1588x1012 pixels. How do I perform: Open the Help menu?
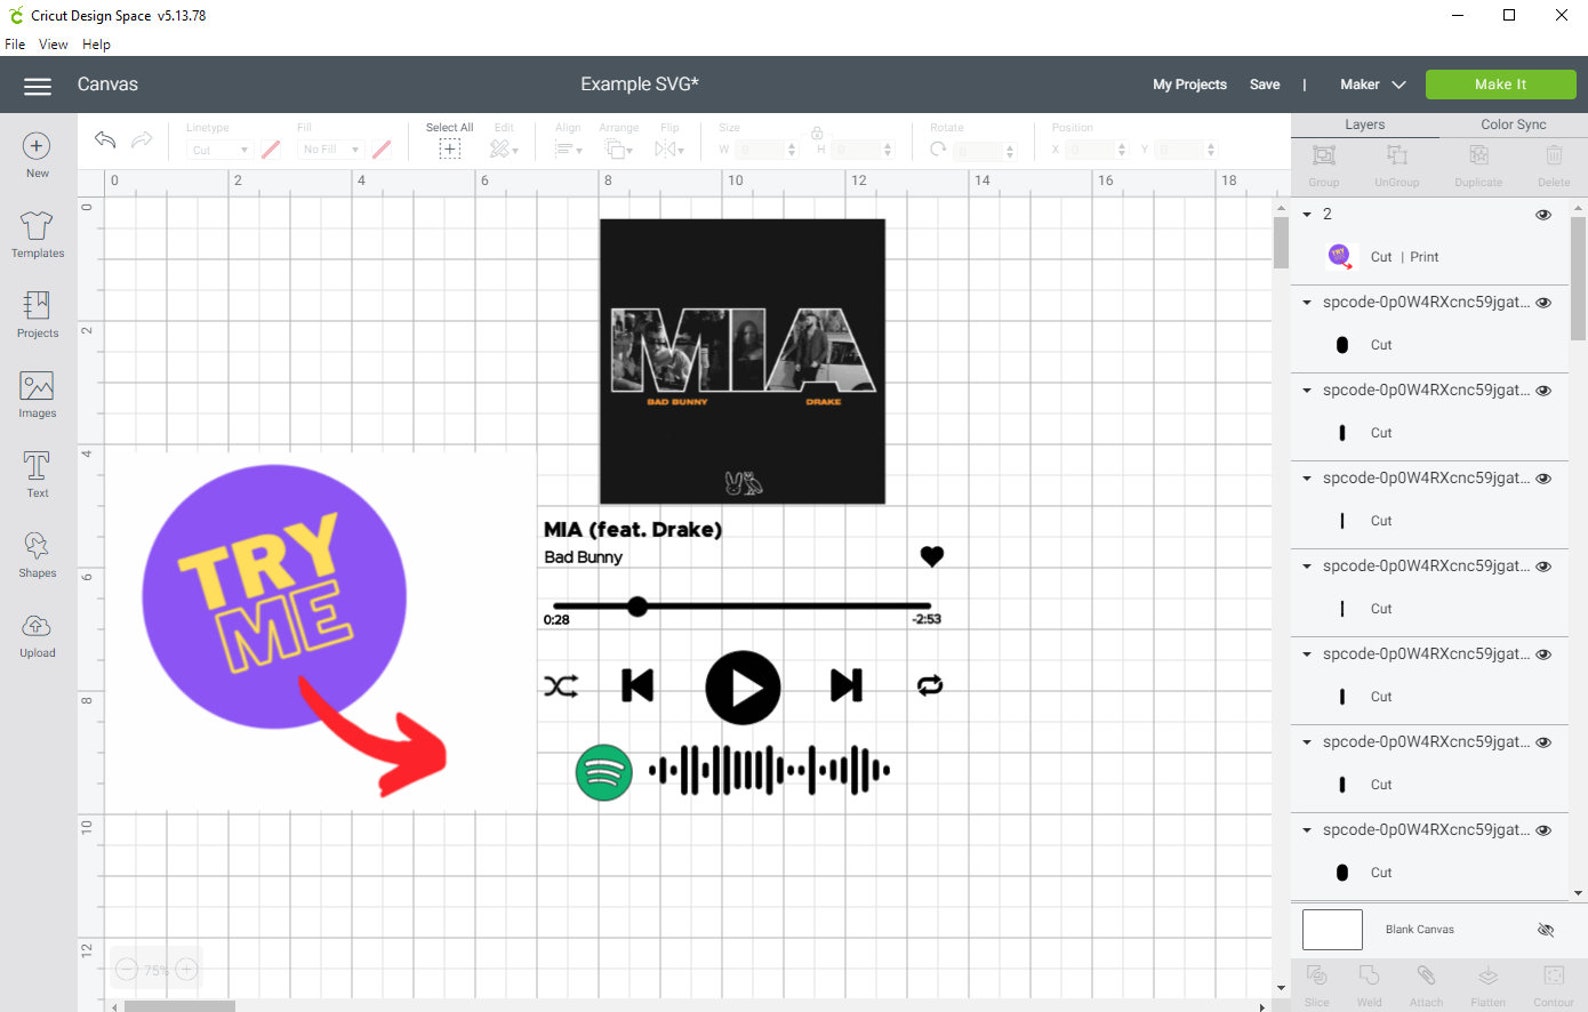coord(96,44)
